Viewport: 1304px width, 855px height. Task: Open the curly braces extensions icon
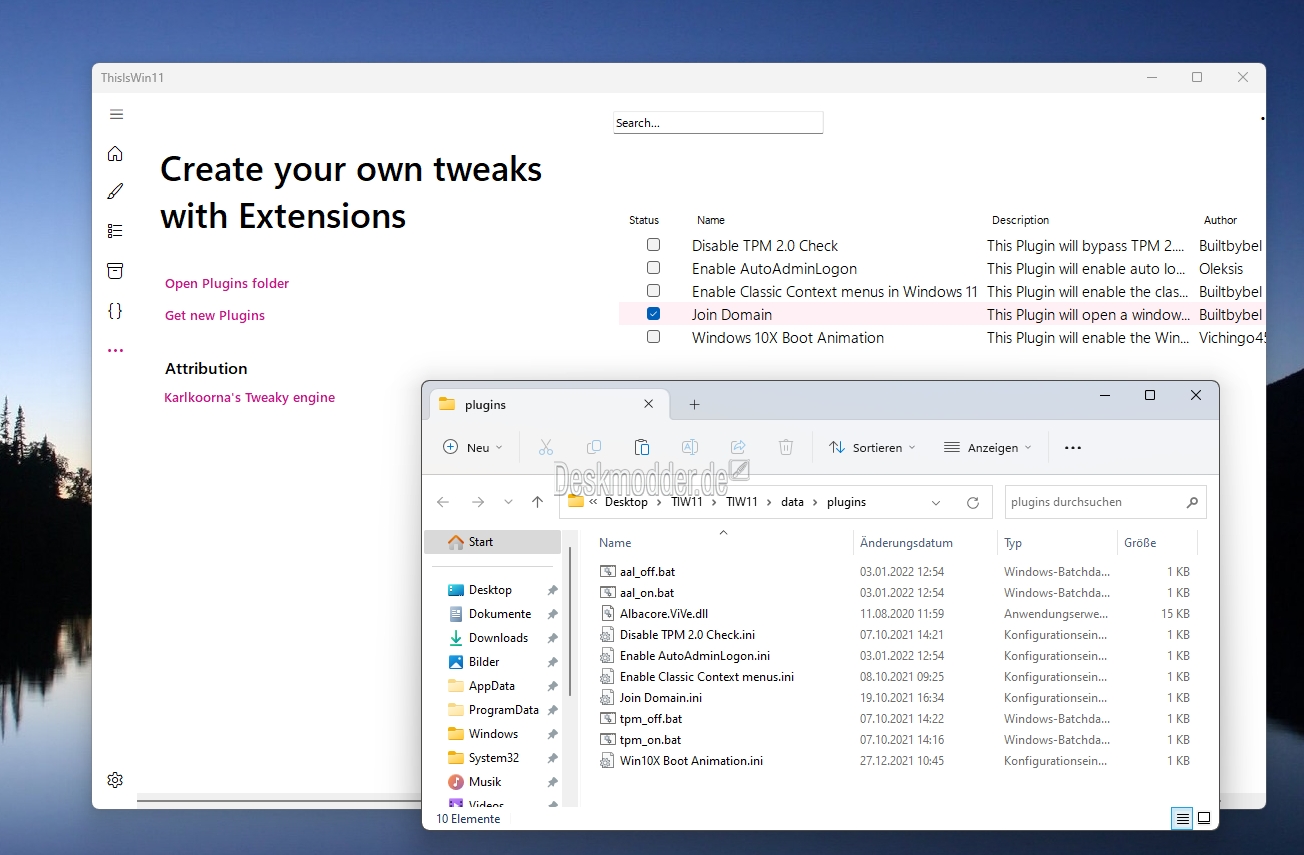point(115,310)
